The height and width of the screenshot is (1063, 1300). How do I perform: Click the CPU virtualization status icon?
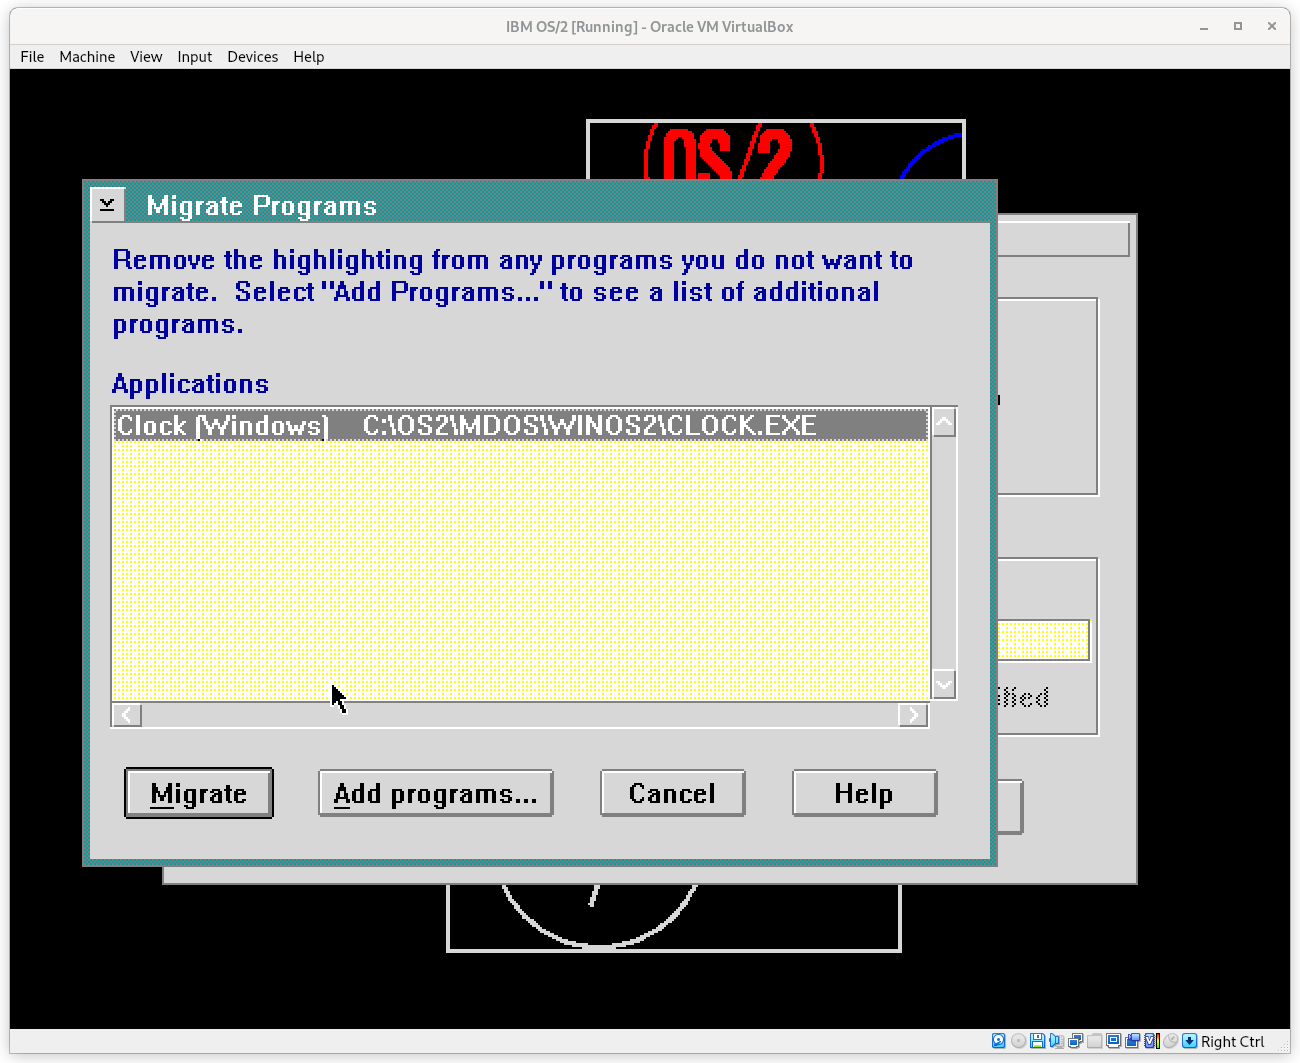(x=1151, y=1041)
